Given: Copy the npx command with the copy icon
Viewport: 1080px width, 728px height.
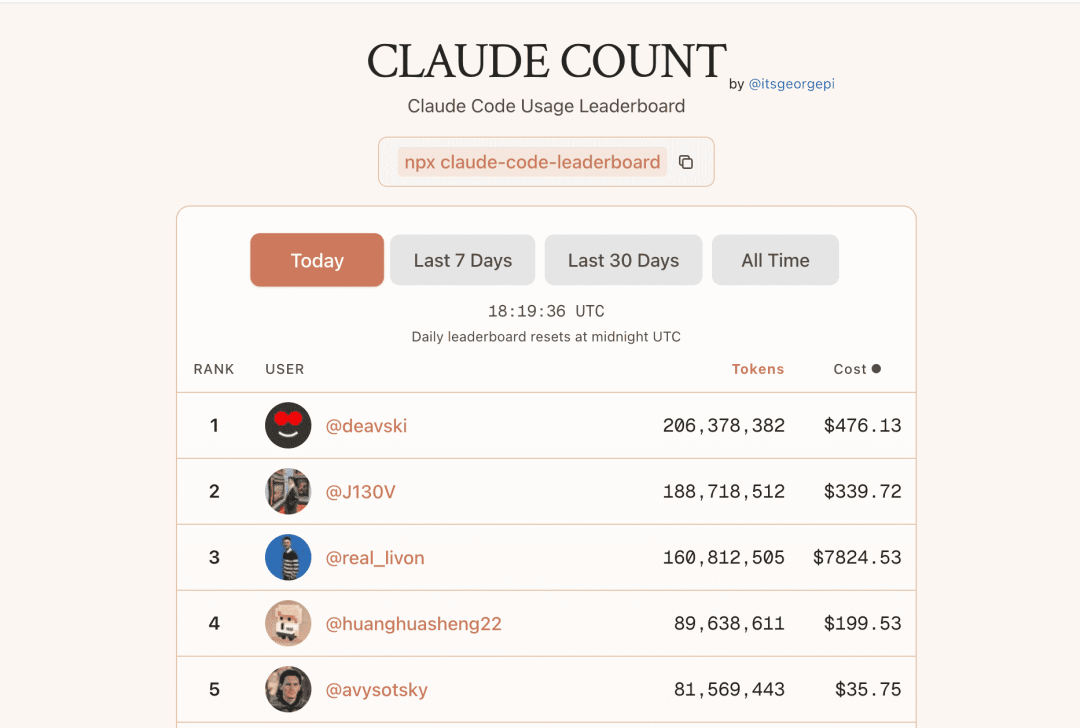Looking at the screenshot, I should [x=686, y=161].
